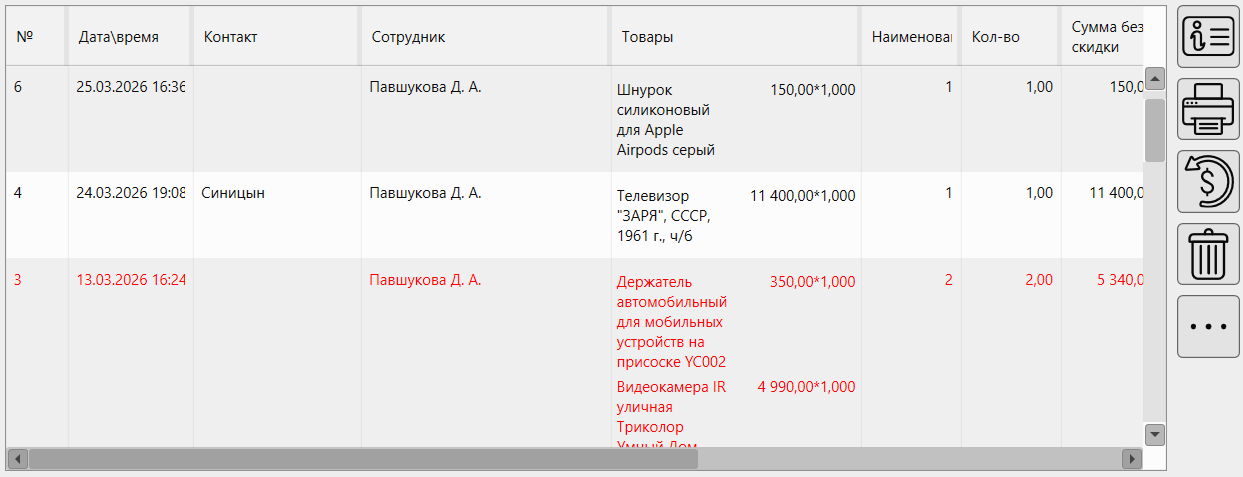Screen dimensions: 1243x477
Task: Click the Сотрудник column header
Action: click(408, 37)
